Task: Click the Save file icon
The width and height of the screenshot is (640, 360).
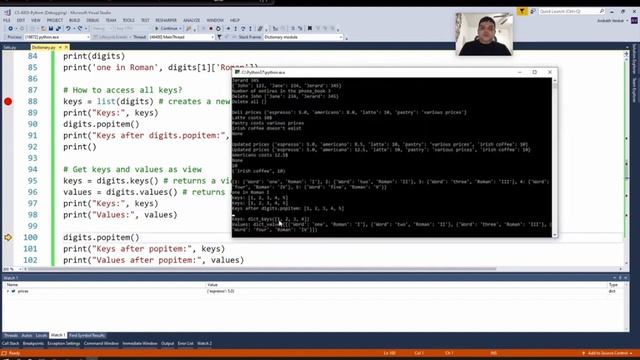Action: click(51, 29)
